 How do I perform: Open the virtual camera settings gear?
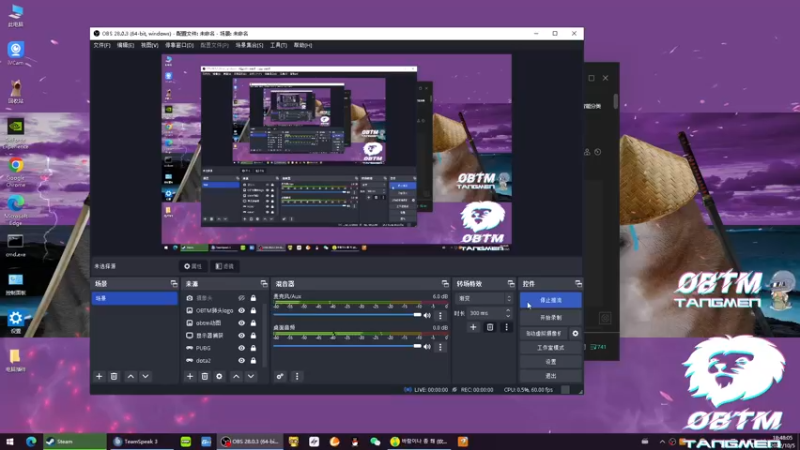pos(576,333)
